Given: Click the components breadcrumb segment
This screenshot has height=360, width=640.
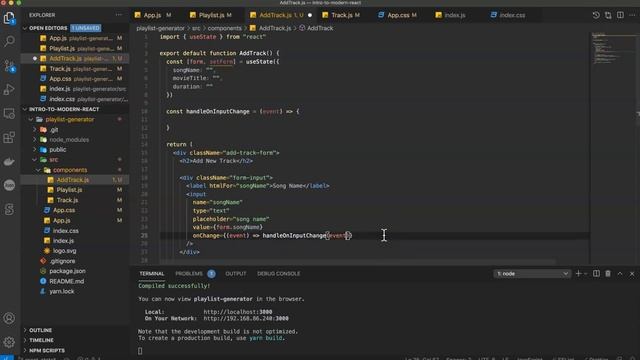Looking at the screenshot, I should coord(224,28).
